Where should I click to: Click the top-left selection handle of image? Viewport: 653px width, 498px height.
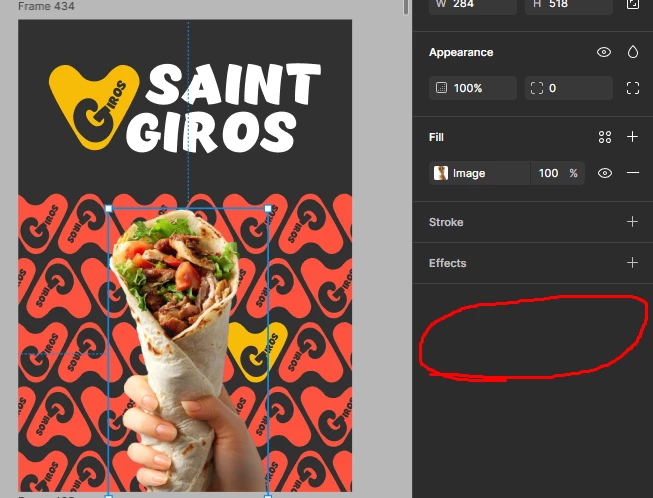coord(109,209)
